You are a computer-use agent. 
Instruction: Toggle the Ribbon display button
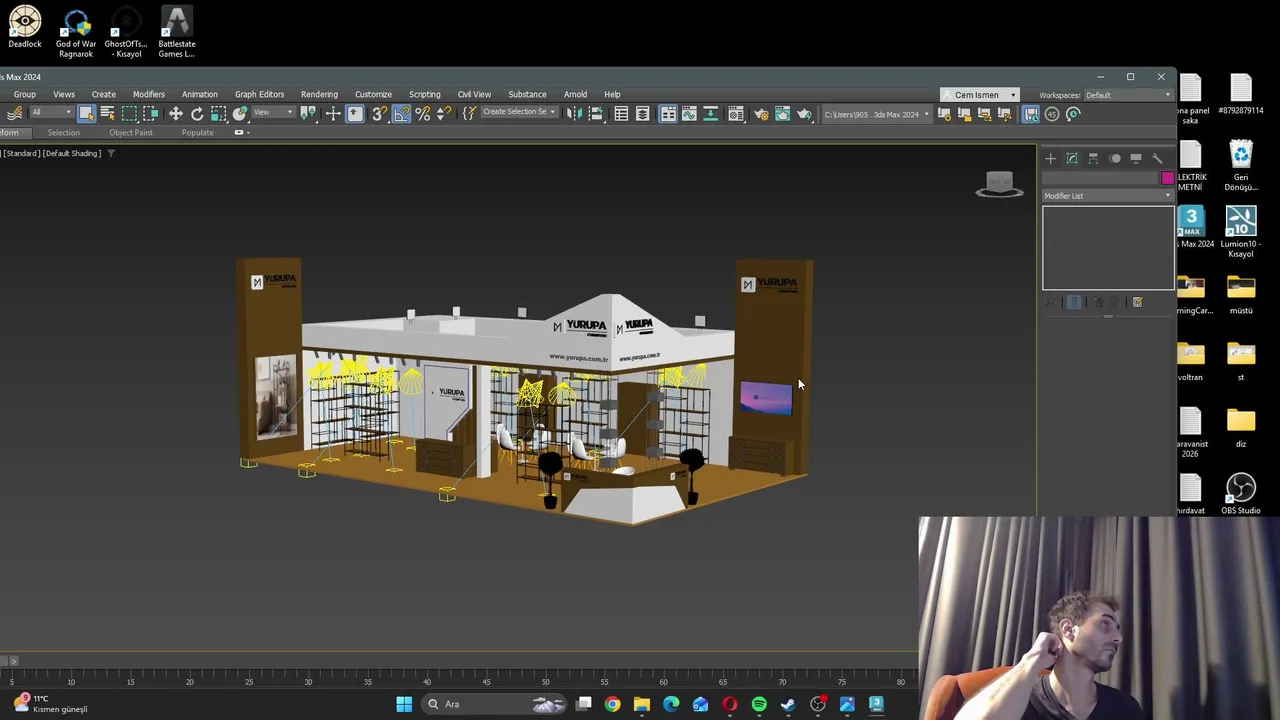click(668, 114)
